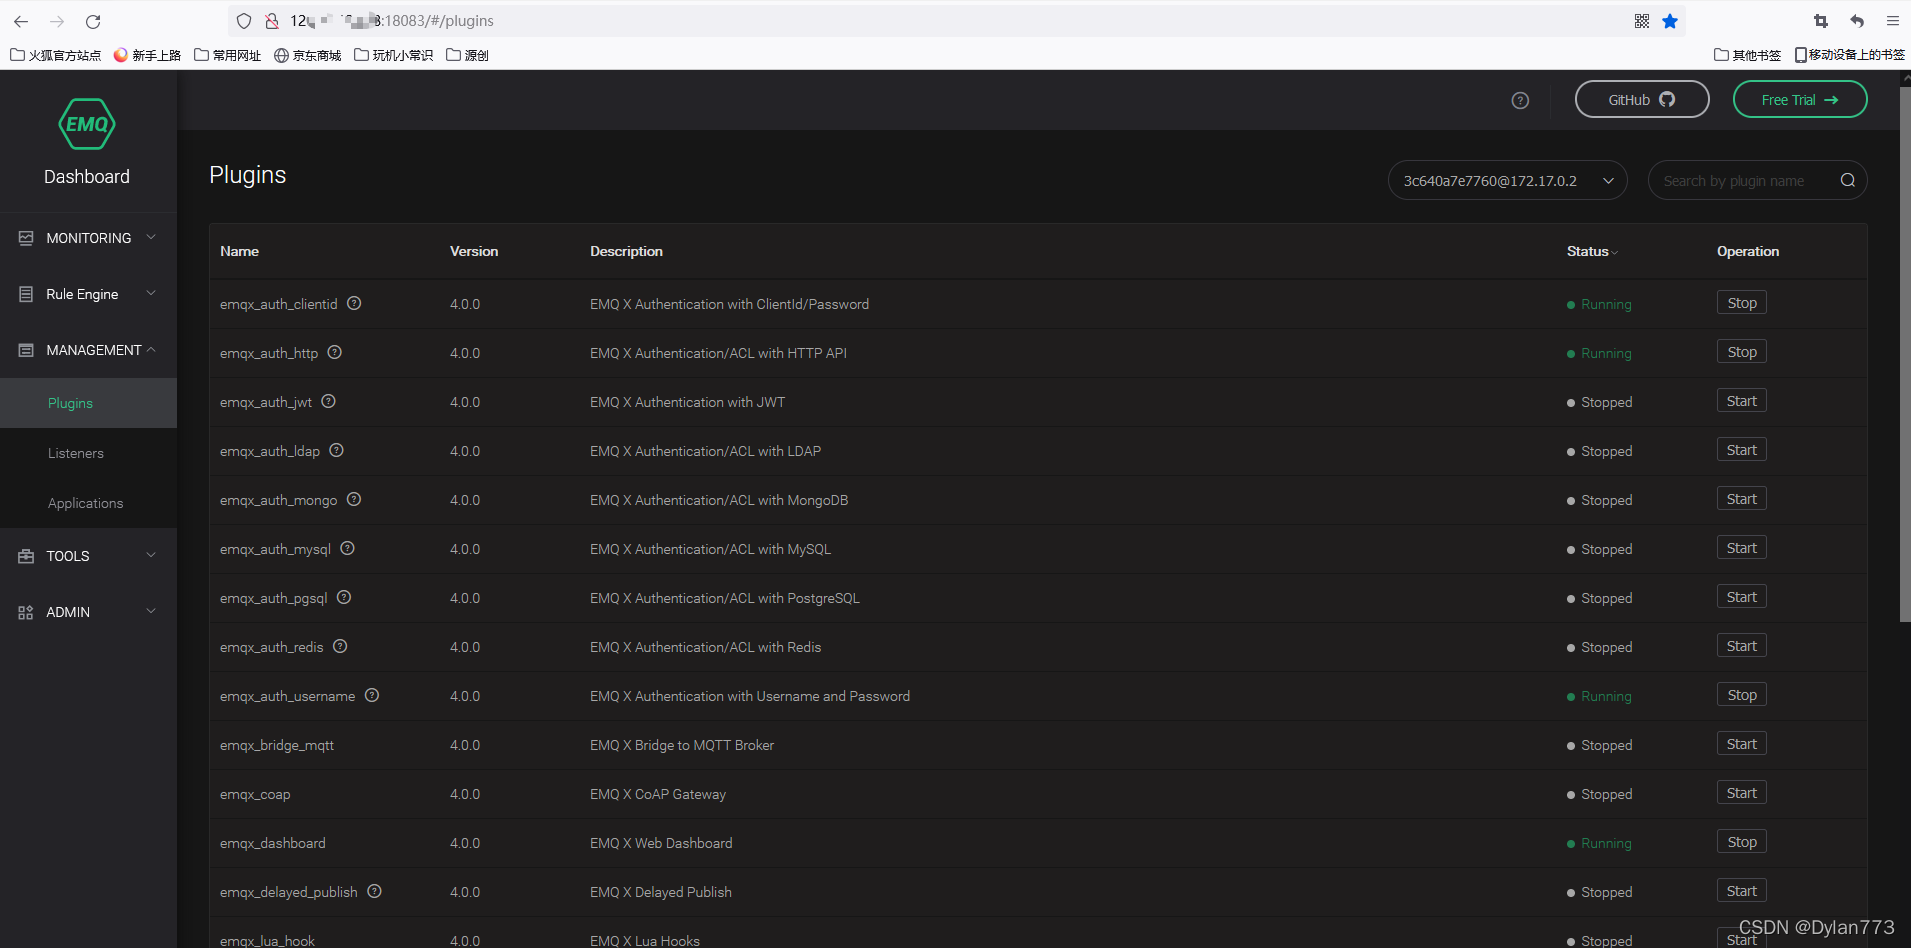Click the shield tracking protection icon
The image size is (1911, 948).
click(x=243, y=21)
